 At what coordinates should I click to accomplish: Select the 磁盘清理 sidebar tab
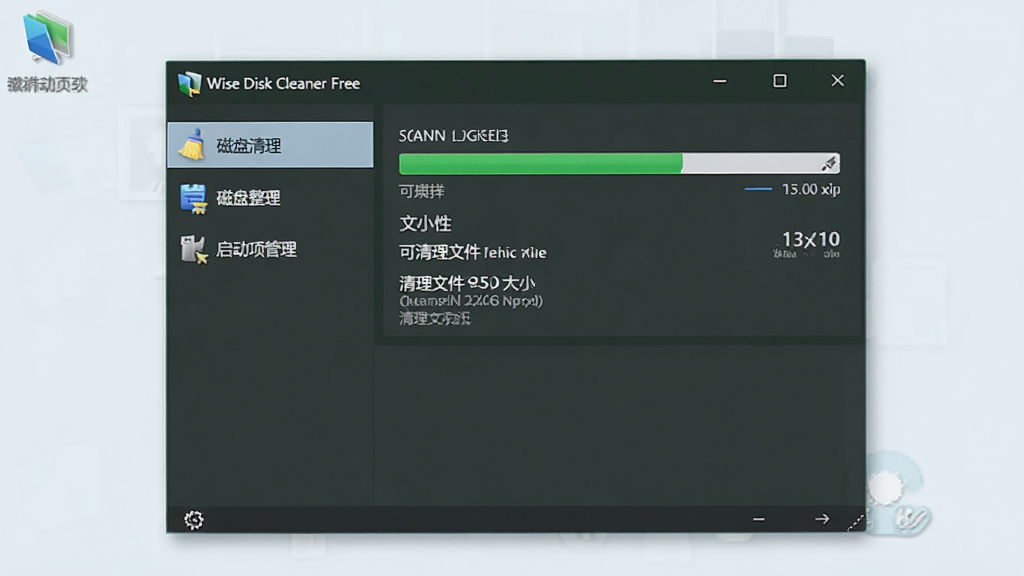click(x=270, y=145)
